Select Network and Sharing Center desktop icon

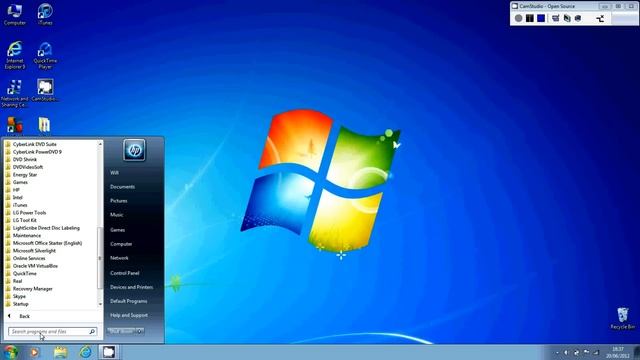click(15, 93)
